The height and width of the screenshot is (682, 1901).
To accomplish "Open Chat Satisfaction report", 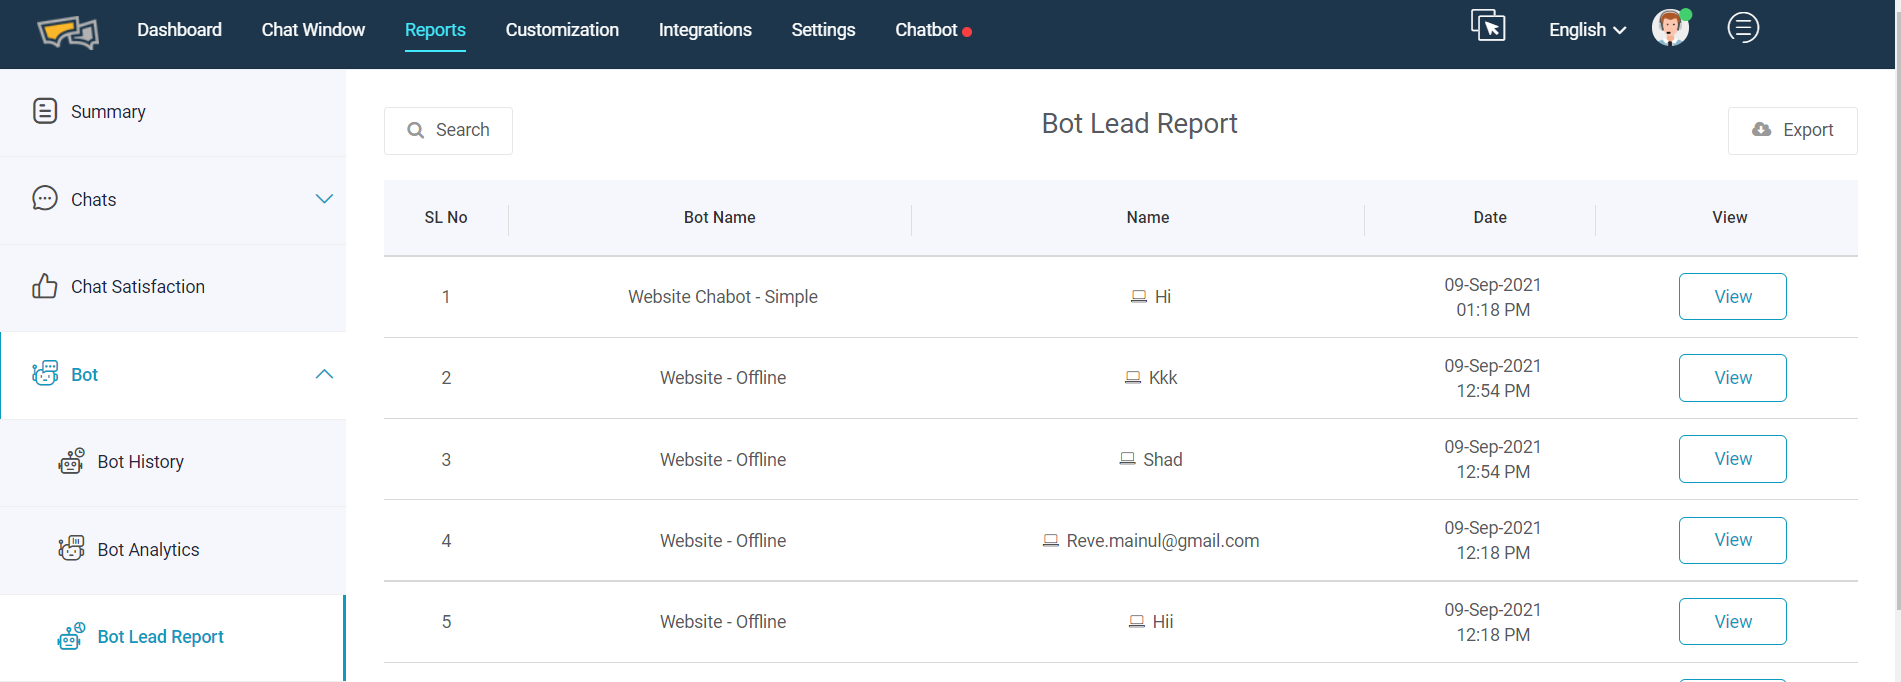I will (173, 287).
